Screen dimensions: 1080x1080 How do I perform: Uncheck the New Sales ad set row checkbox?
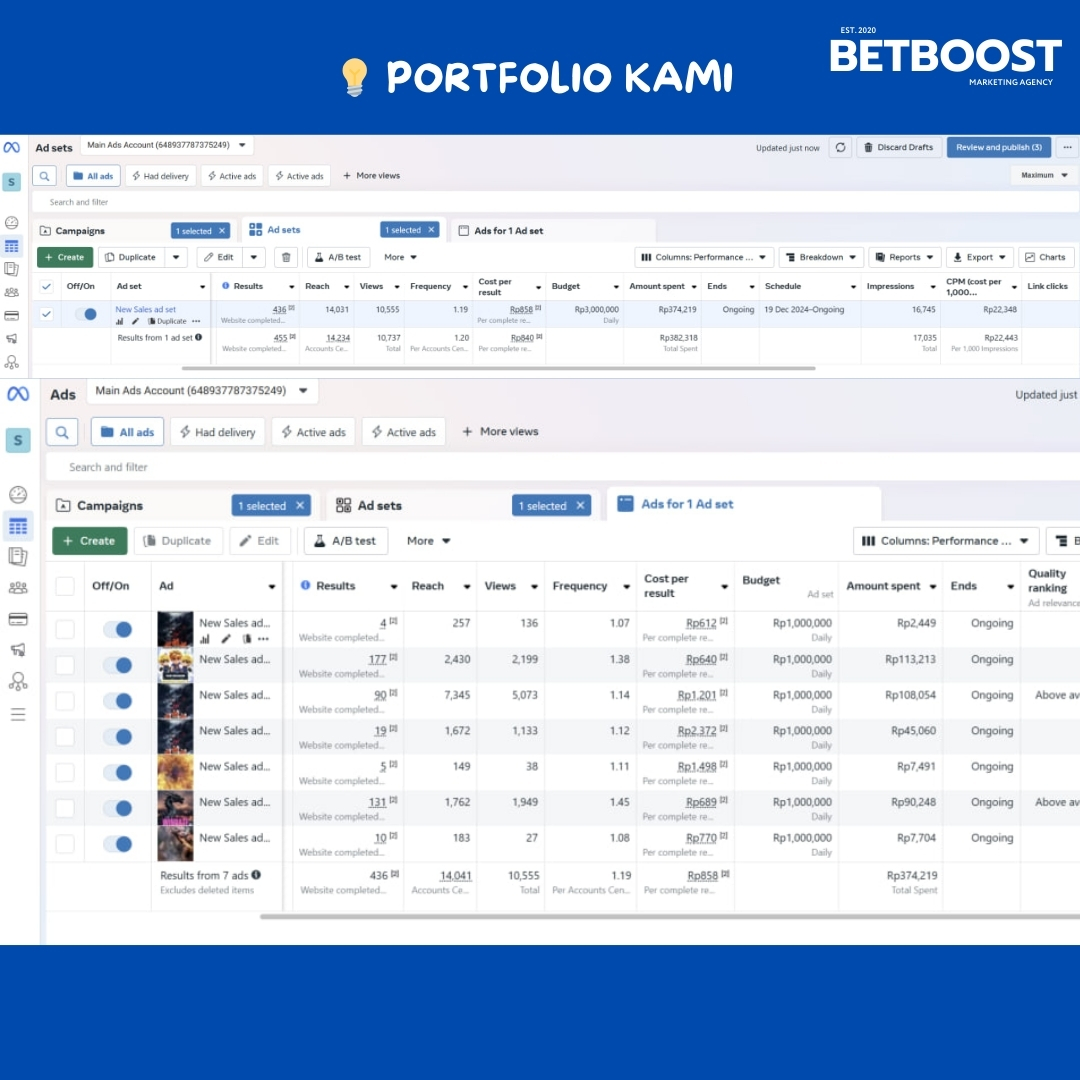tap(46, 314)
